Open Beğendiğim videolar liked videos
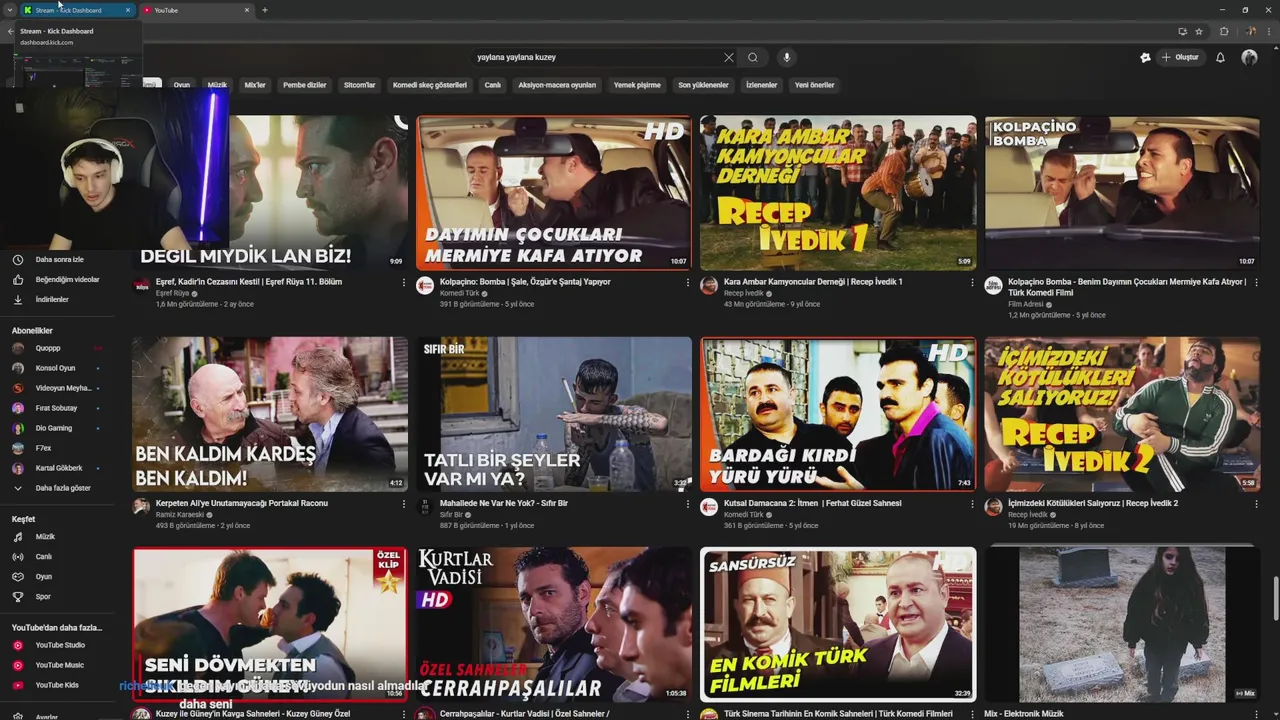 point(60,280)
